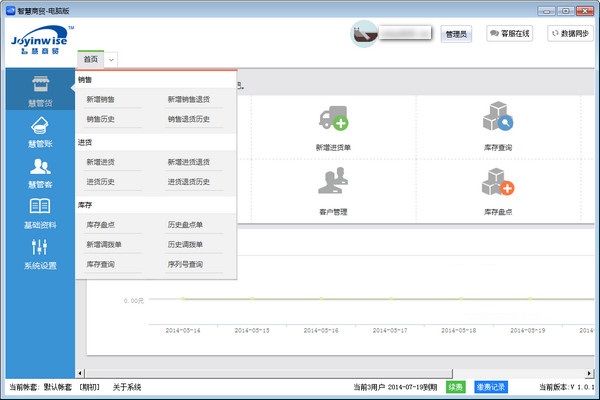Choose 销售退货历史 menu entry

189,119
